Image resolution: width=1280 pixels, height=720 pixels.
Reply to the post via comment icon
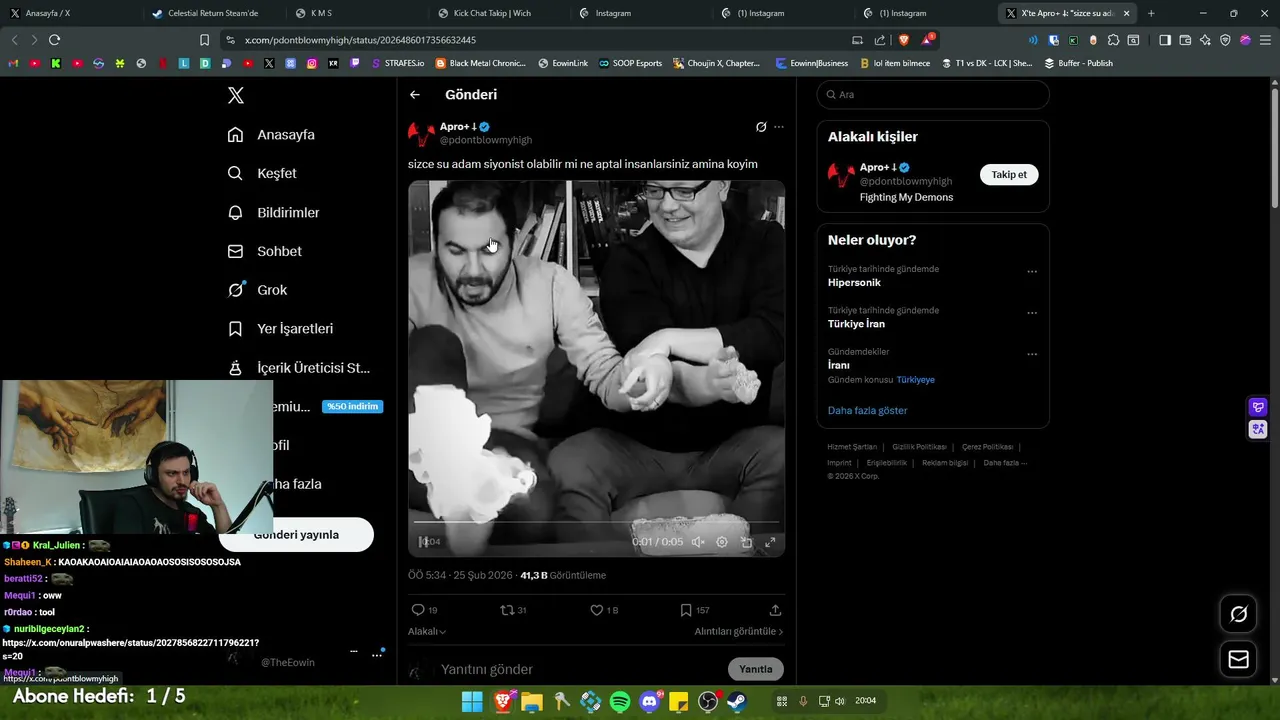418,610
